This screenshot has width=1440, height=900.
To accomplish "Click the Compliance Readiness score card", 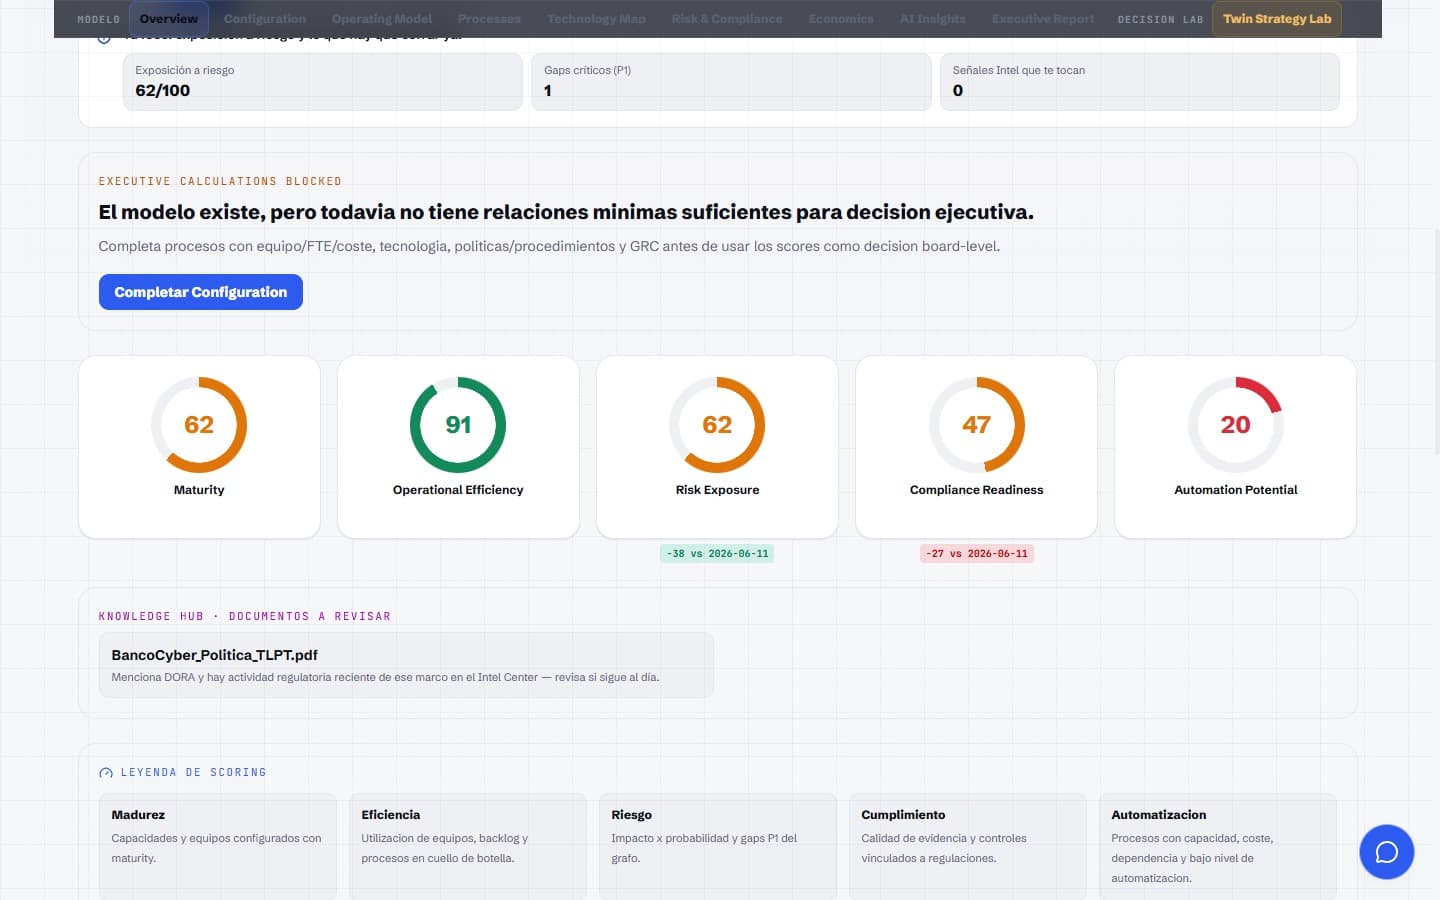I will click(x=976, y=447).
